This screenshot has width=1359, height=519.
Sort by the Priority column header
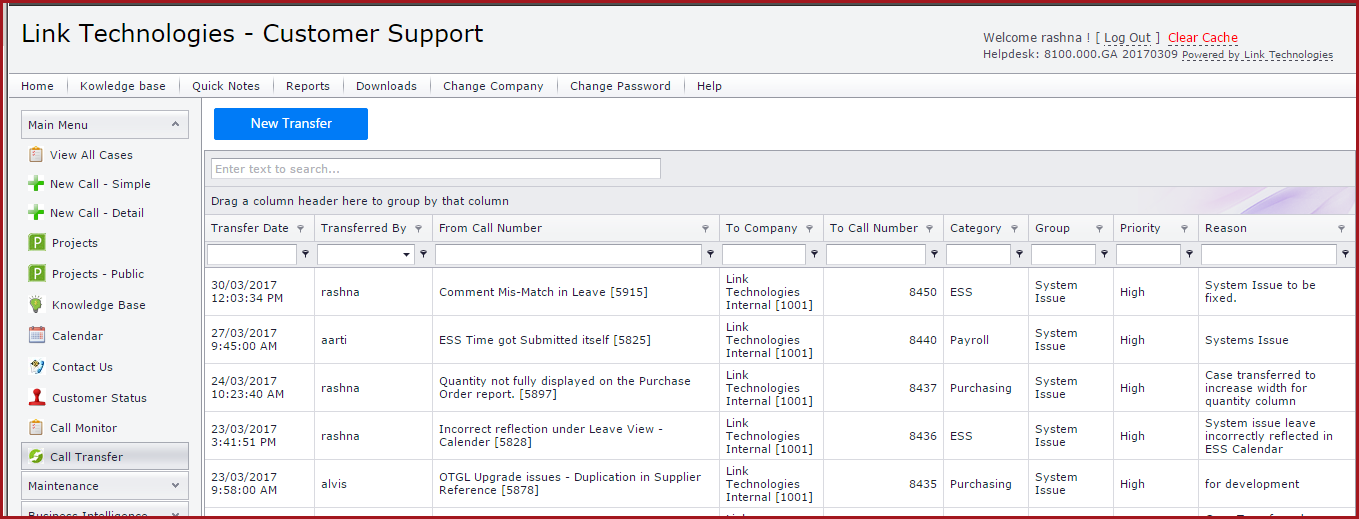click(x=1140, y=228)
